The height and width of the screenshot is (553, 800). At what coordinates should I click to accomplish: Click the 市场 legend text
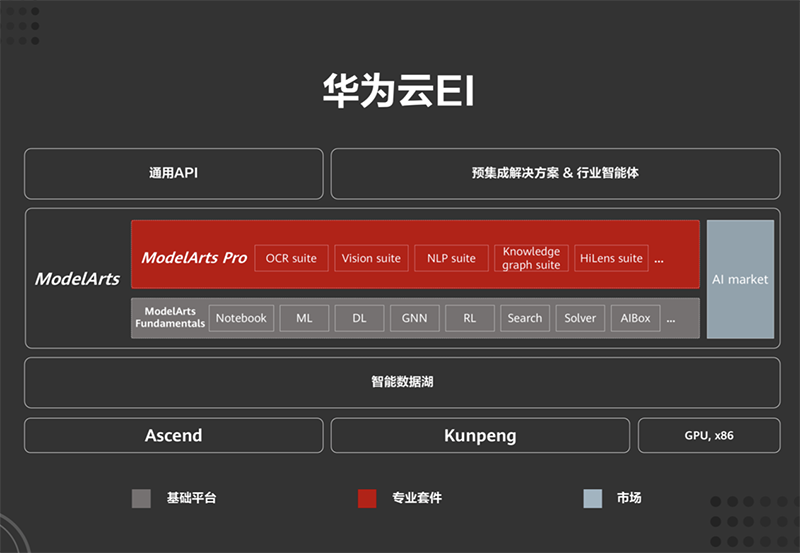[x=629, y=498]
